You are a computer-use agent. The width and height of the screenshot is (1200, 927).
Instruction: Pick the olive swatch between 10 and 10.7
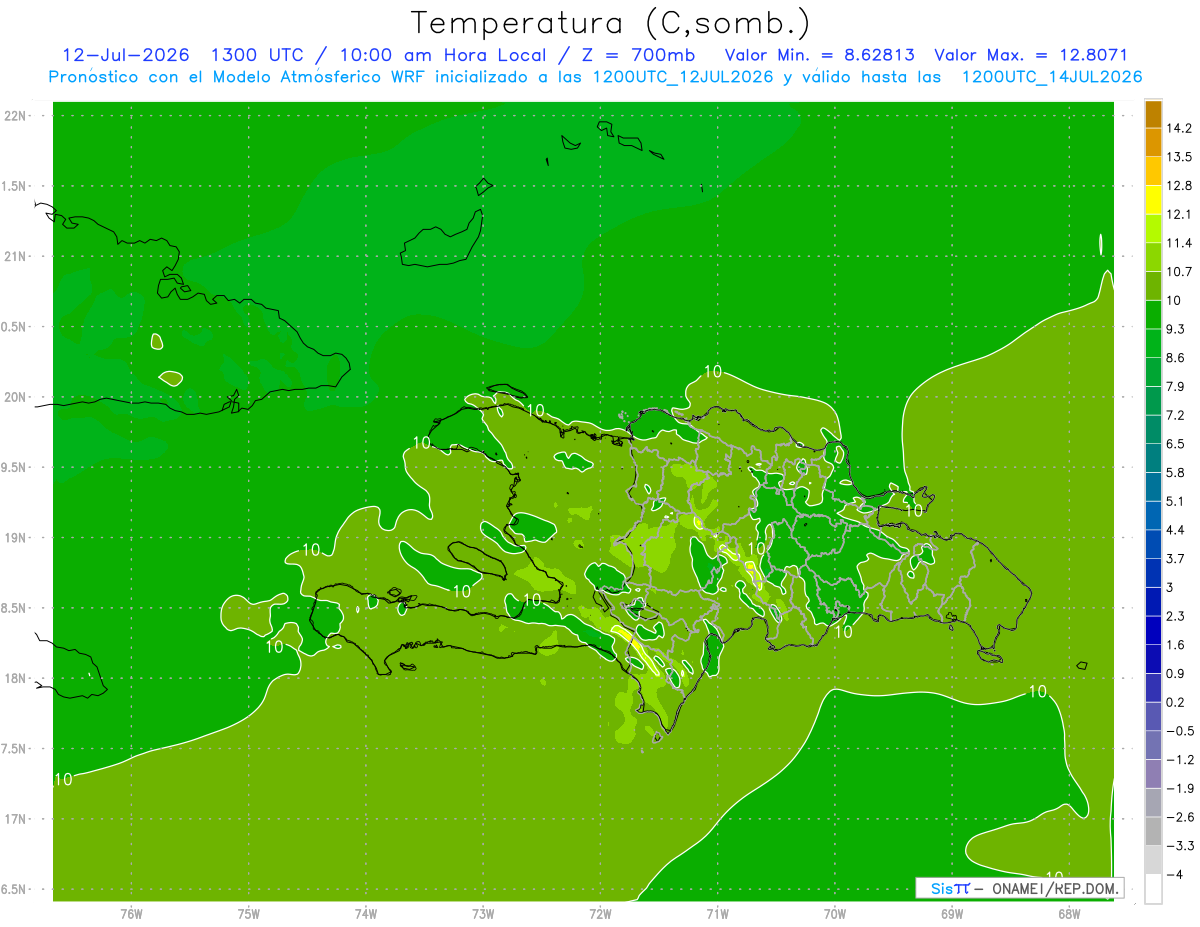click(1153, 286)
